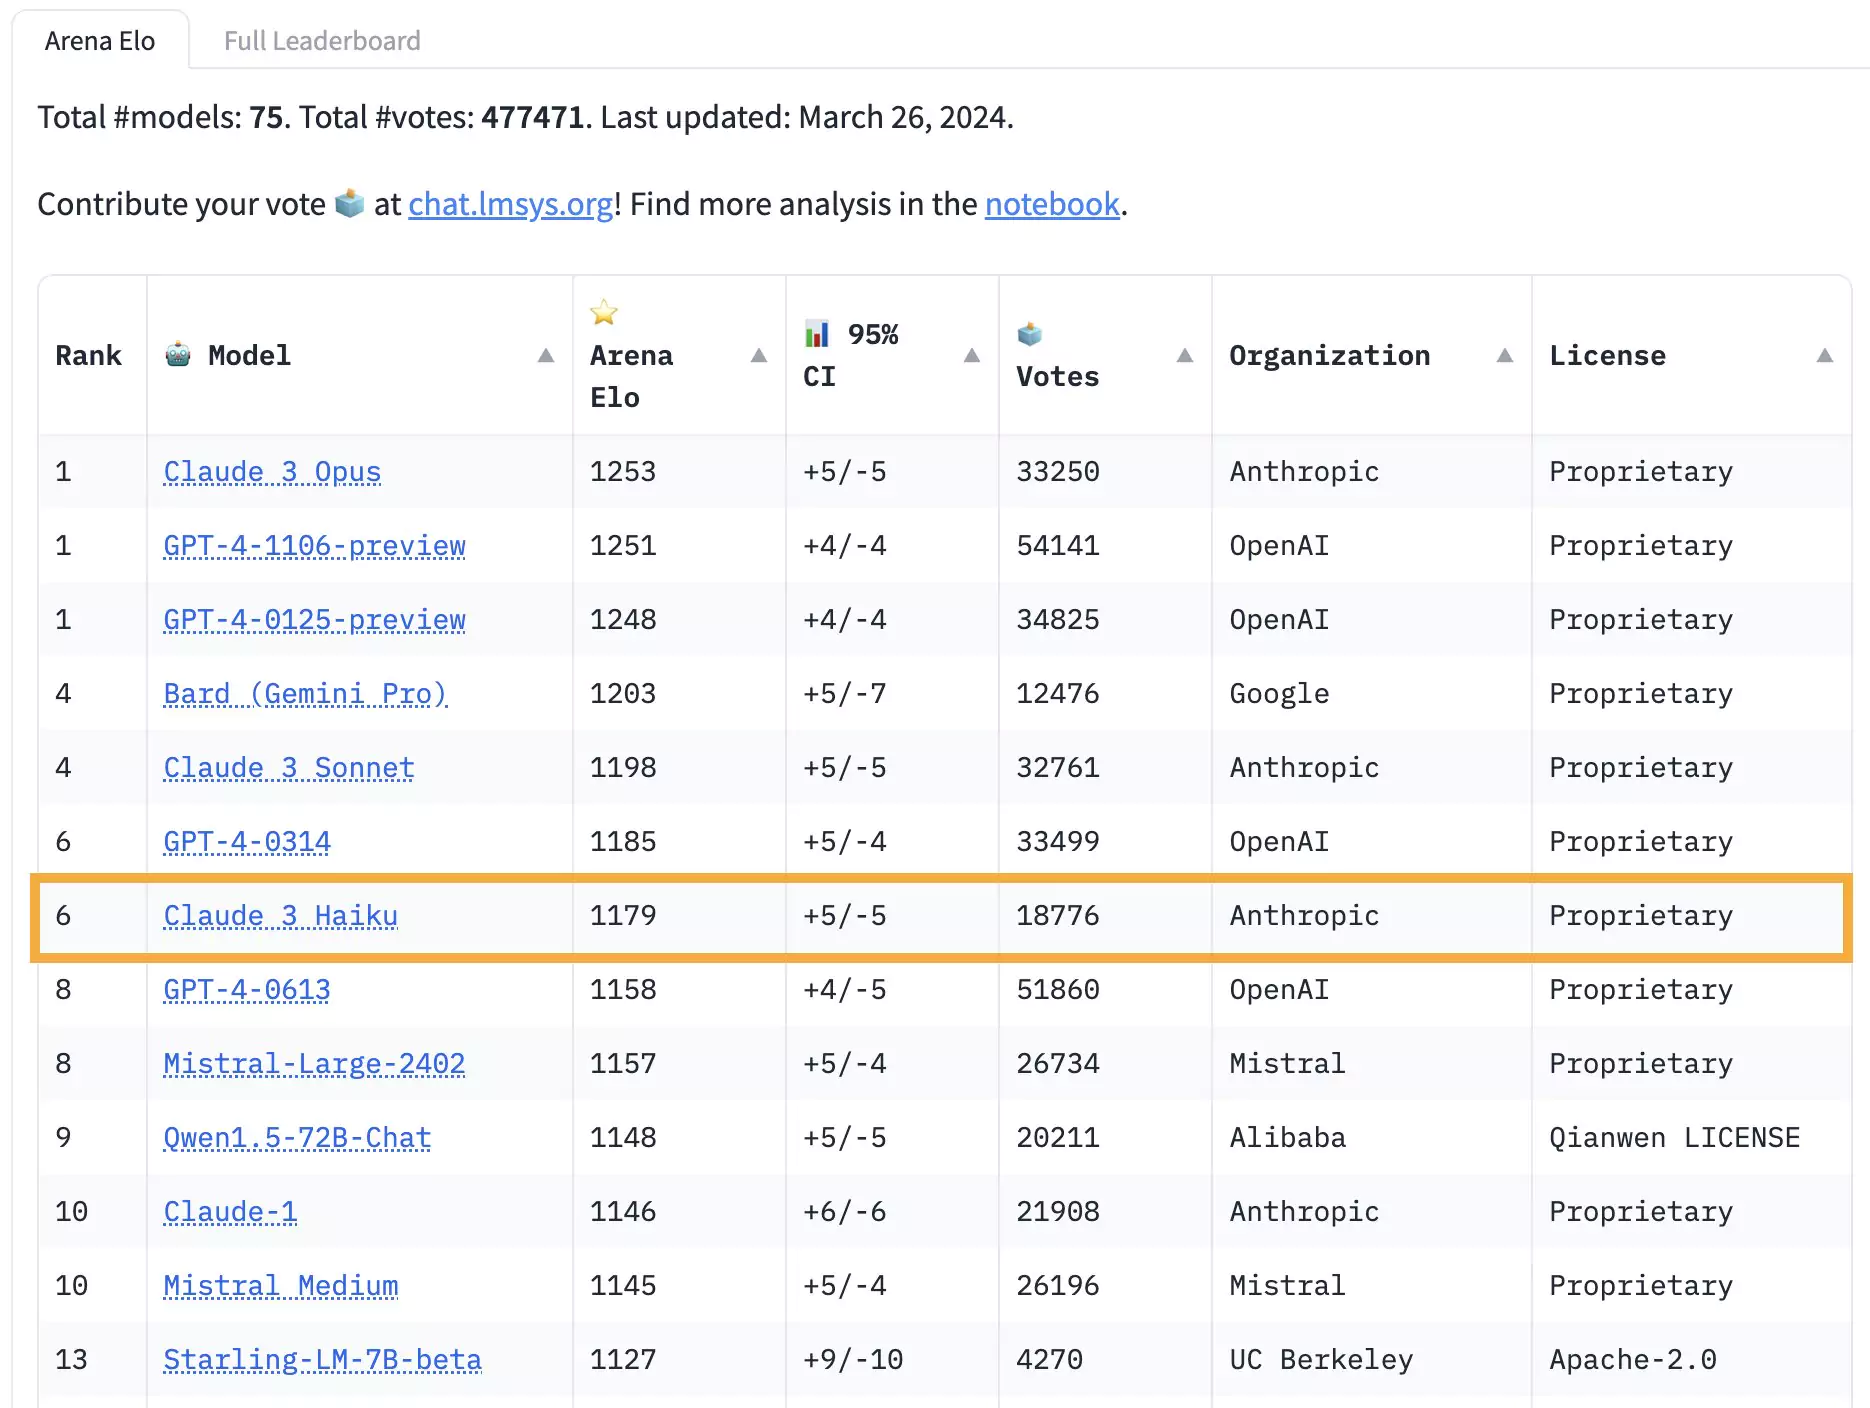Click the GPT-4-1106-preview model link

[314, 545]
